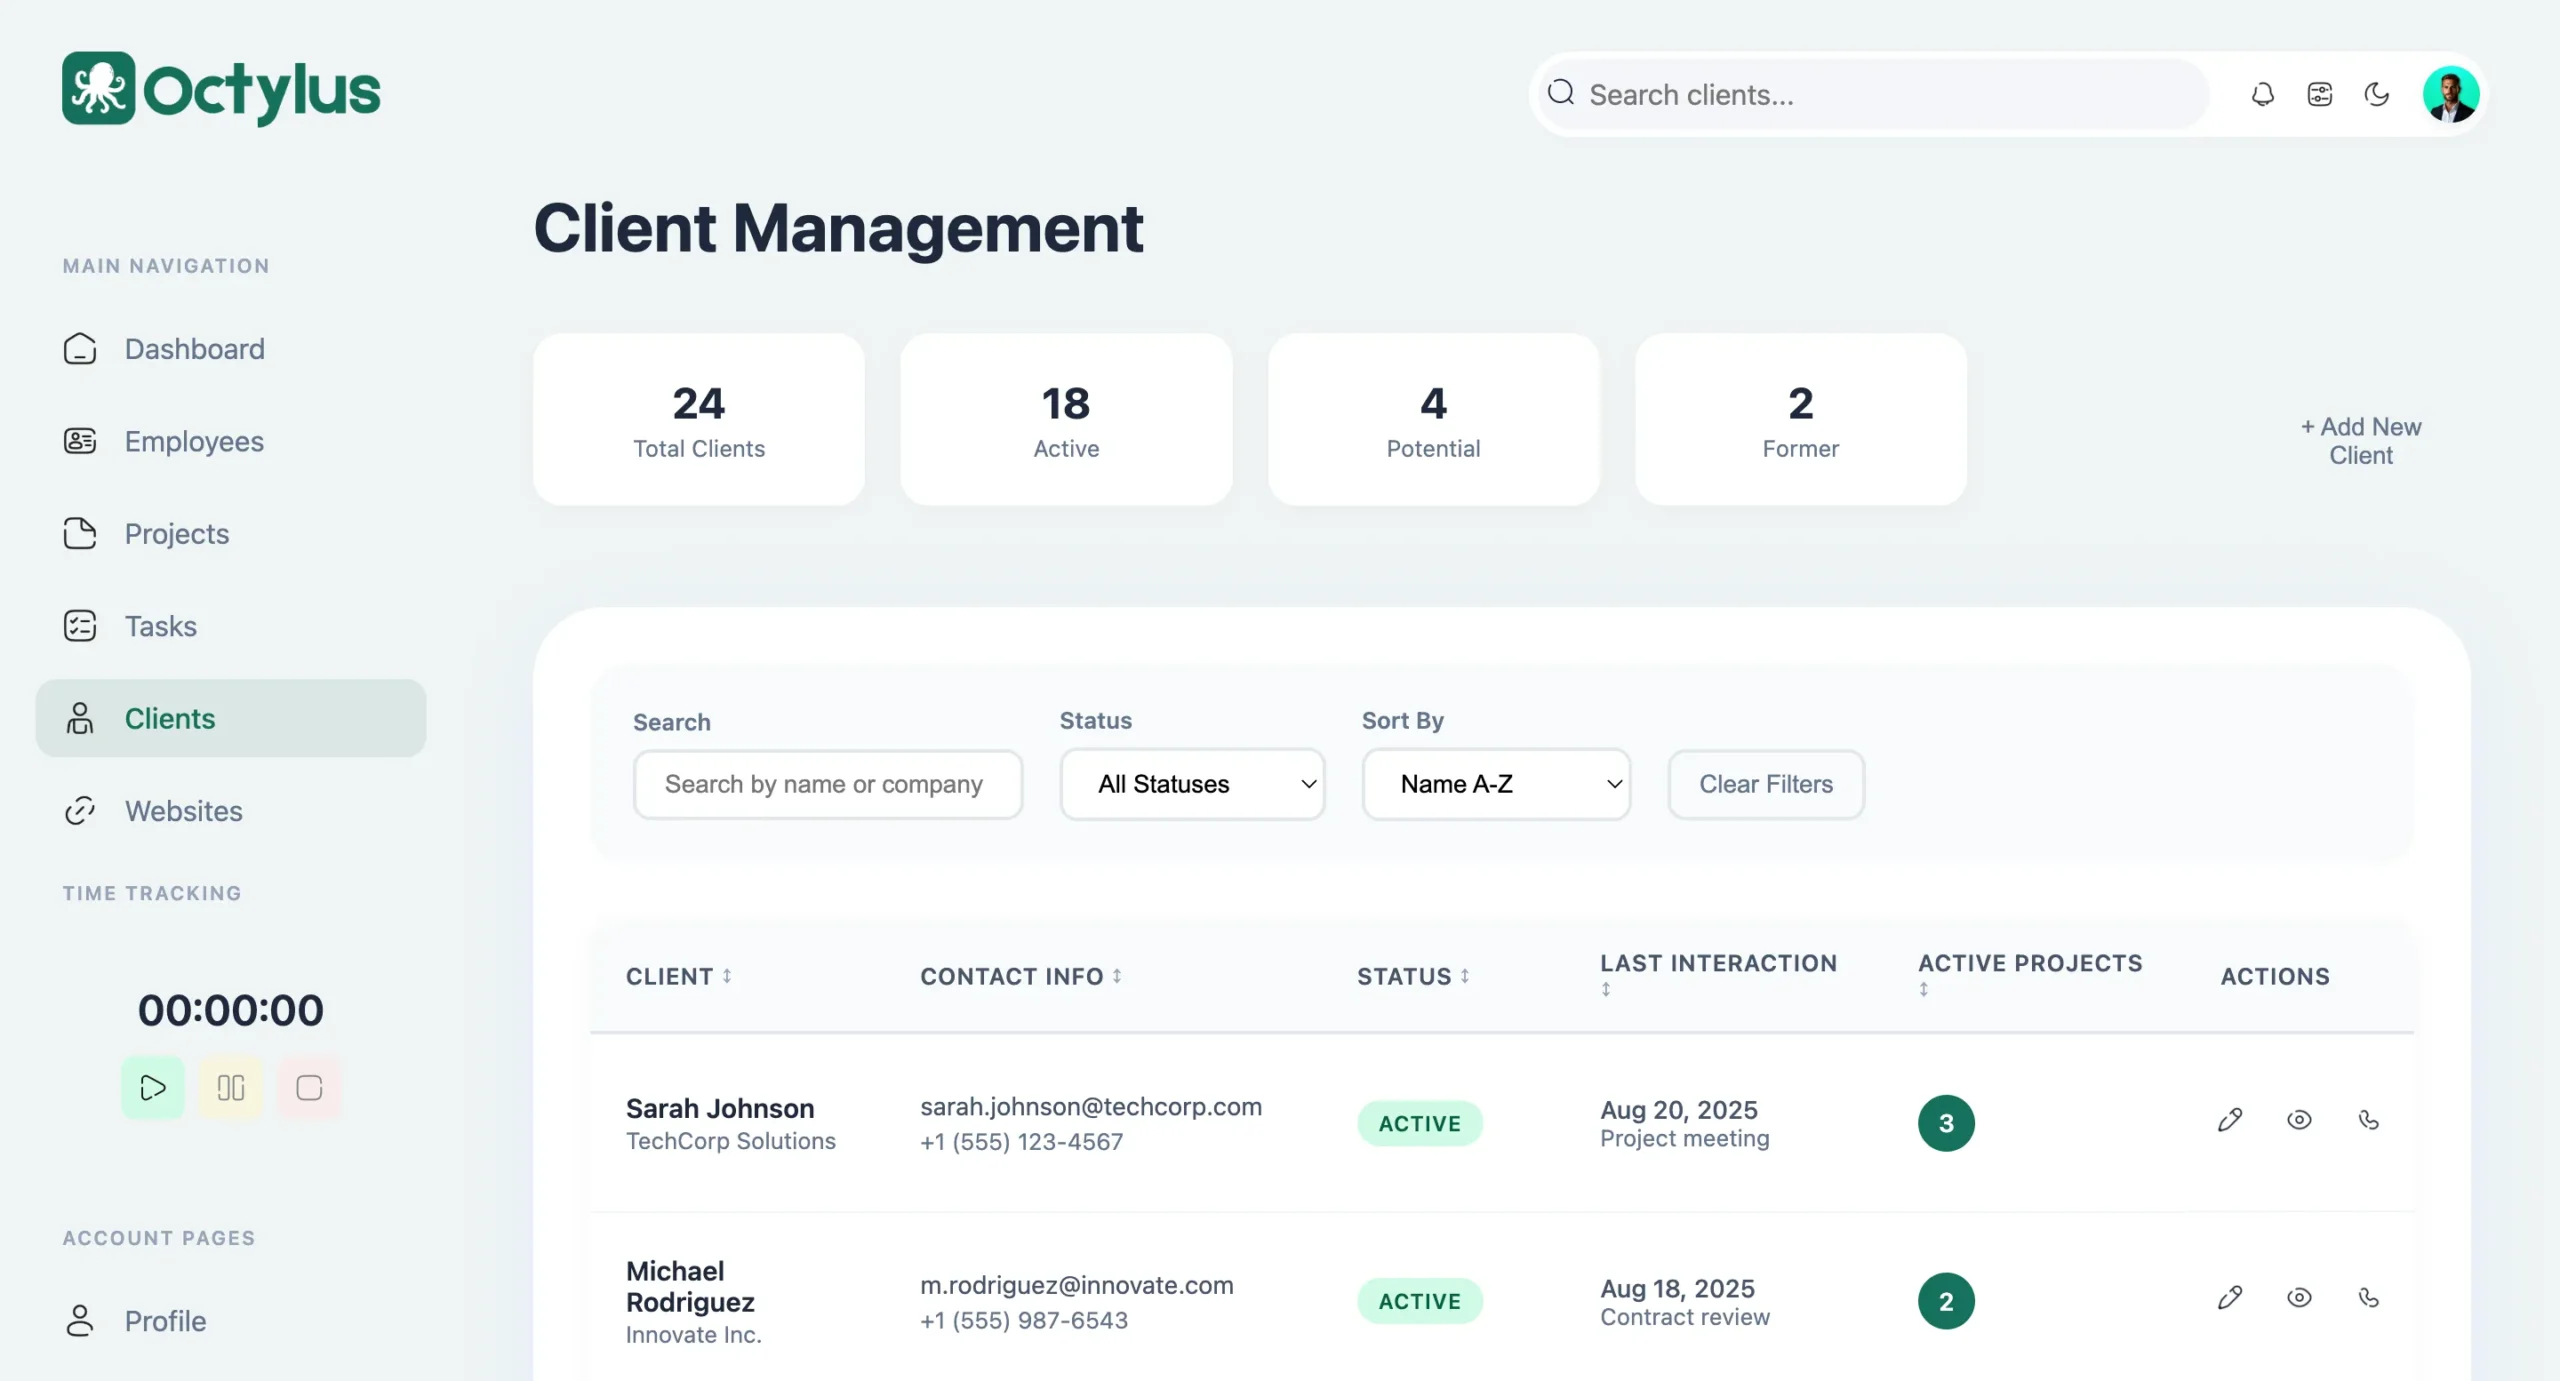Open Employees in the sidebar
Image resolution: width=2560 pixels, height=1381 pixels.
pos(193,441)
